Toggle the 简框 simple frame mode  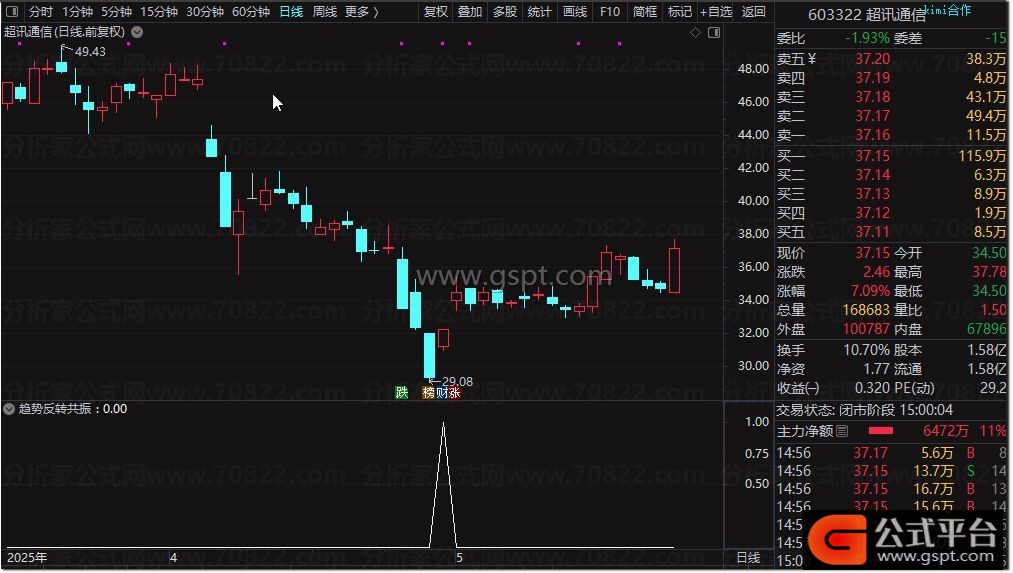pos(645,12)
